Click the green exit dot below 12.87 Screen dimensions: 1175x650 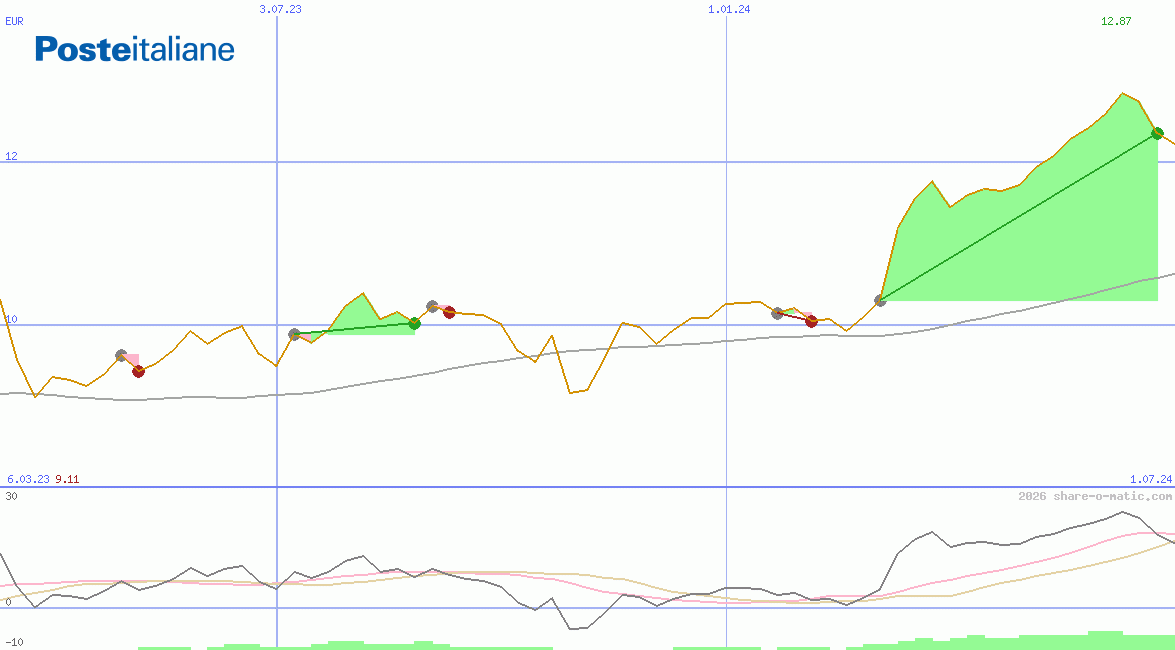click(1157, 133)
